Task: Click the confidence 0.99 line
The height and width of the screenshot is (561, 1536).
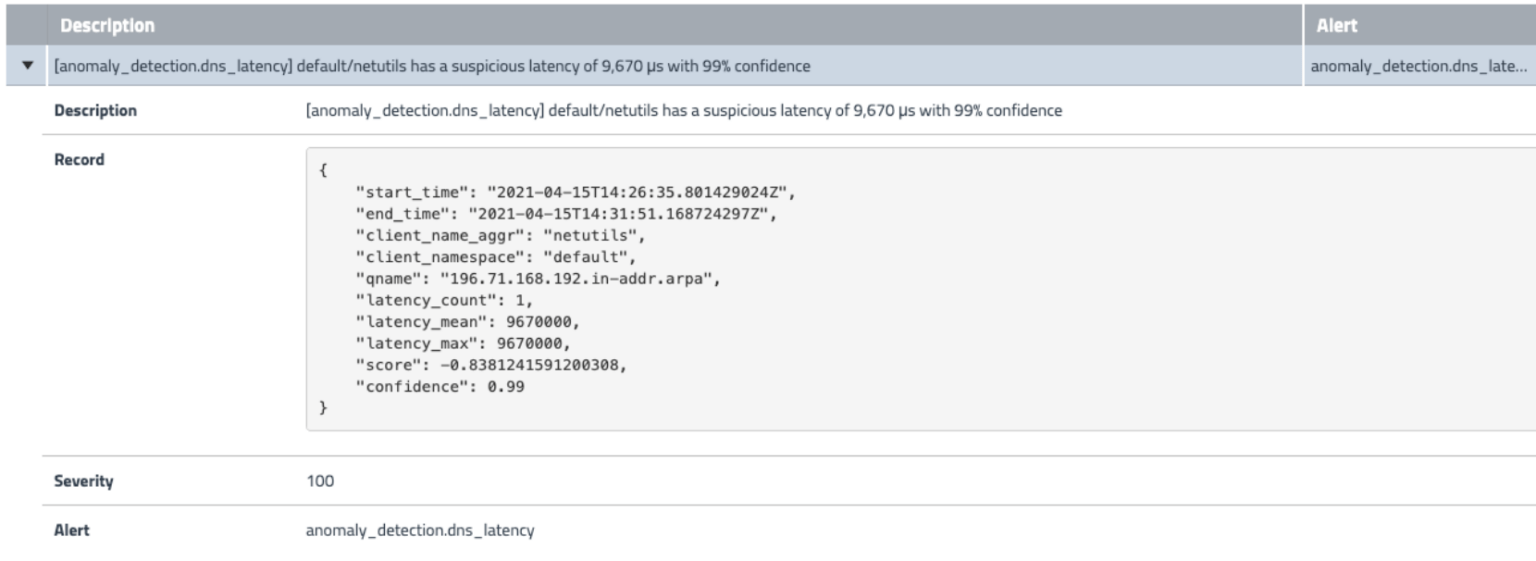Action: tap(440, 386)
